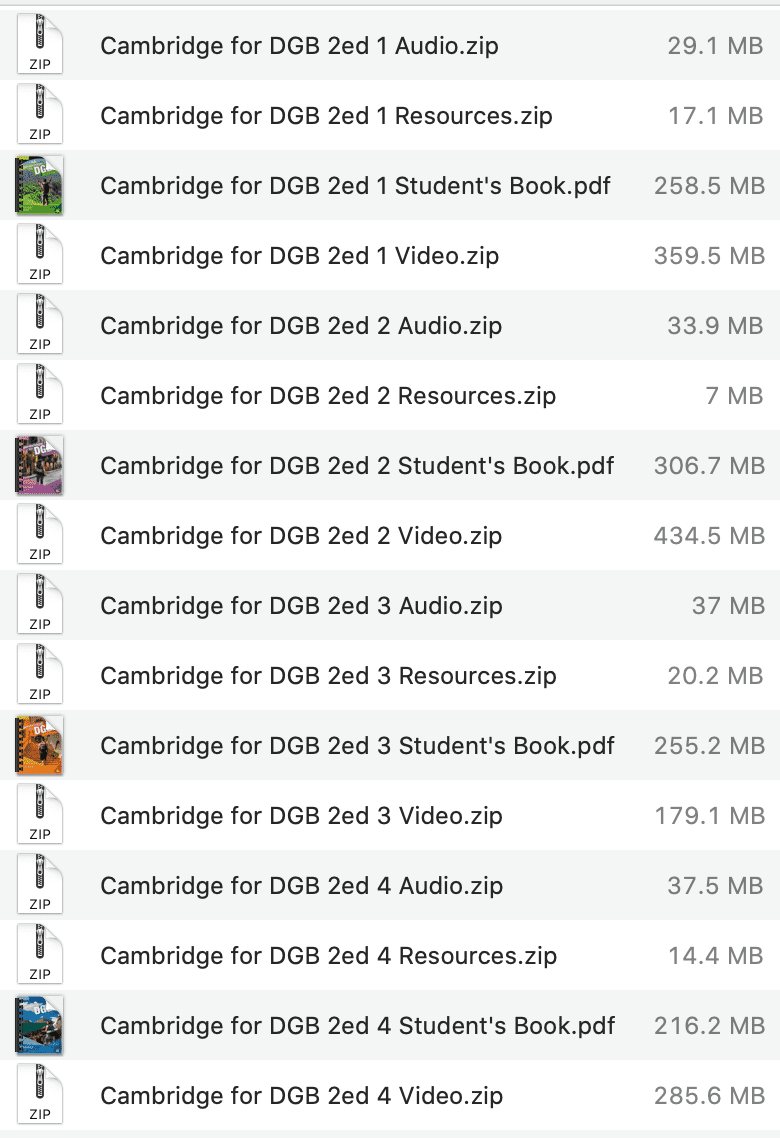The height and width of the screenshot is (1138, 780).
Task: Click the ZIP icon for 1 Resources.zip
Action: coord(40,116)
